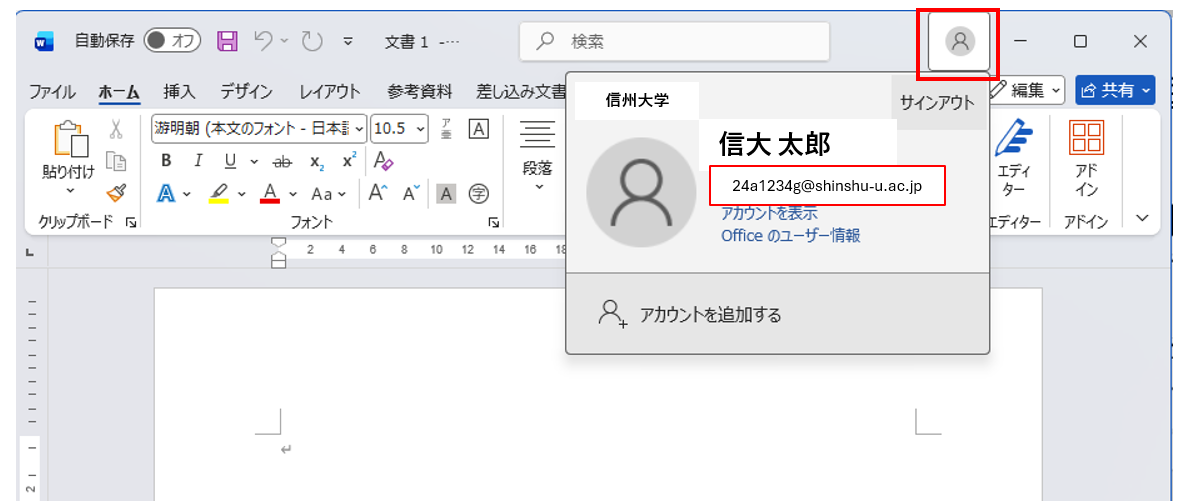Click the Cut scissors icon

tap(116, 129)
